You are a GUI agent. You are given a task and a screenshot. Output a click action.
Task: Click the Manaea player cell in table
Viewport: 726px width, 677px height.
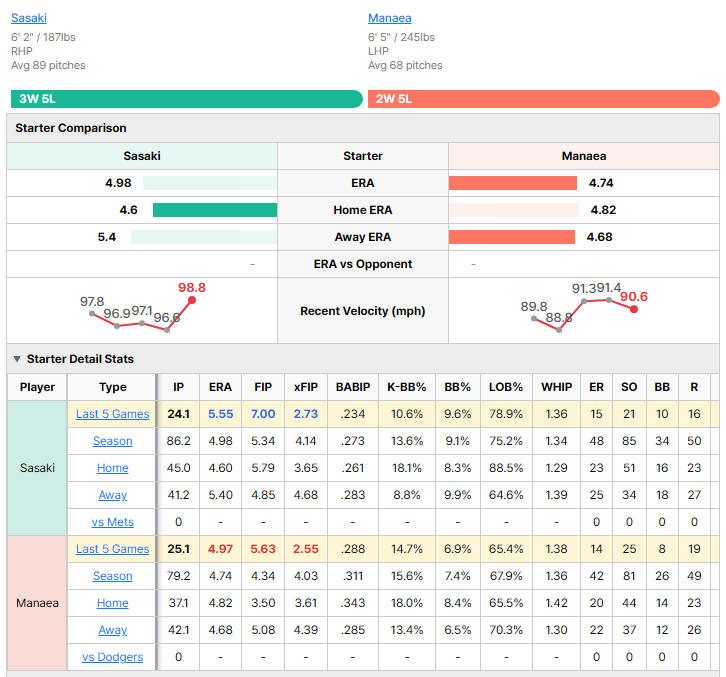pyautogui.click(x=38, y=603)
